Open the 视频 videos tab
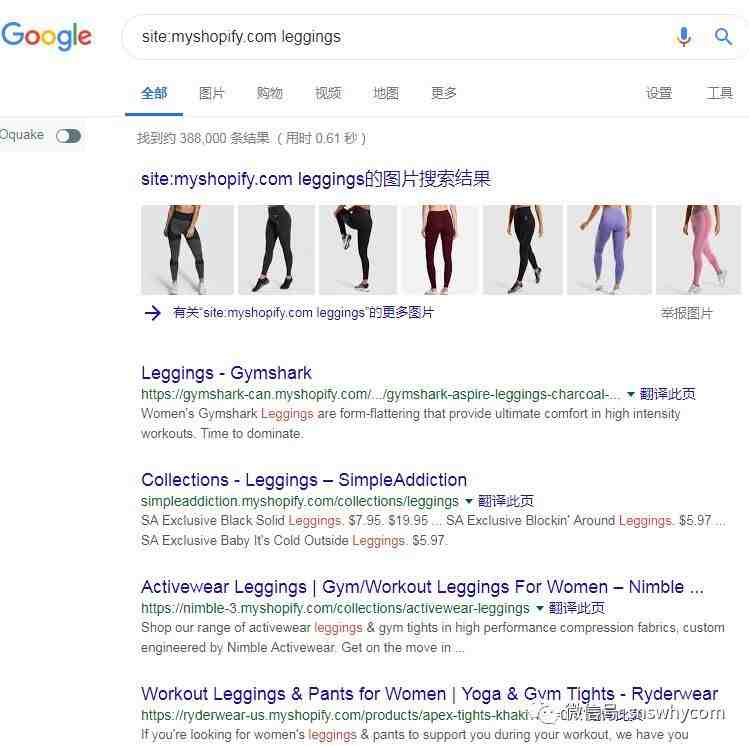 tap(328, 93)
